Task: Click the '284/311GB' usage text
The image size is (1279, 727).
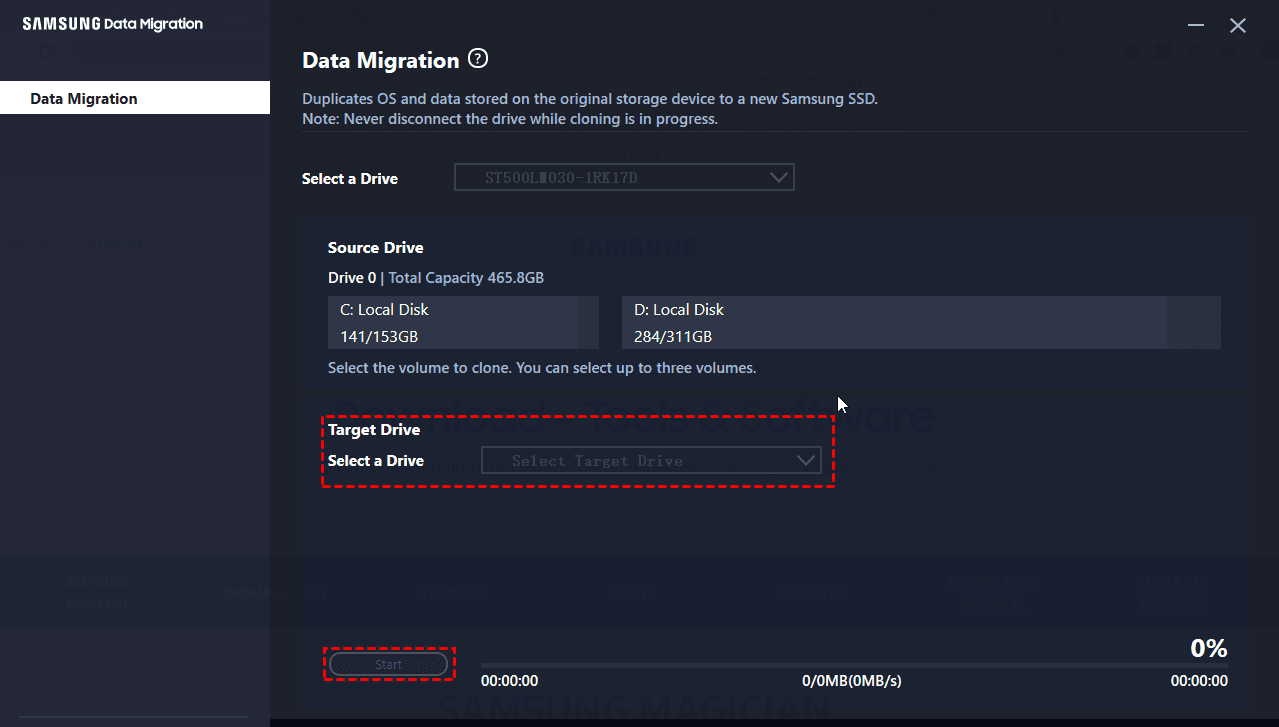Action: click(x=673, y=337)
